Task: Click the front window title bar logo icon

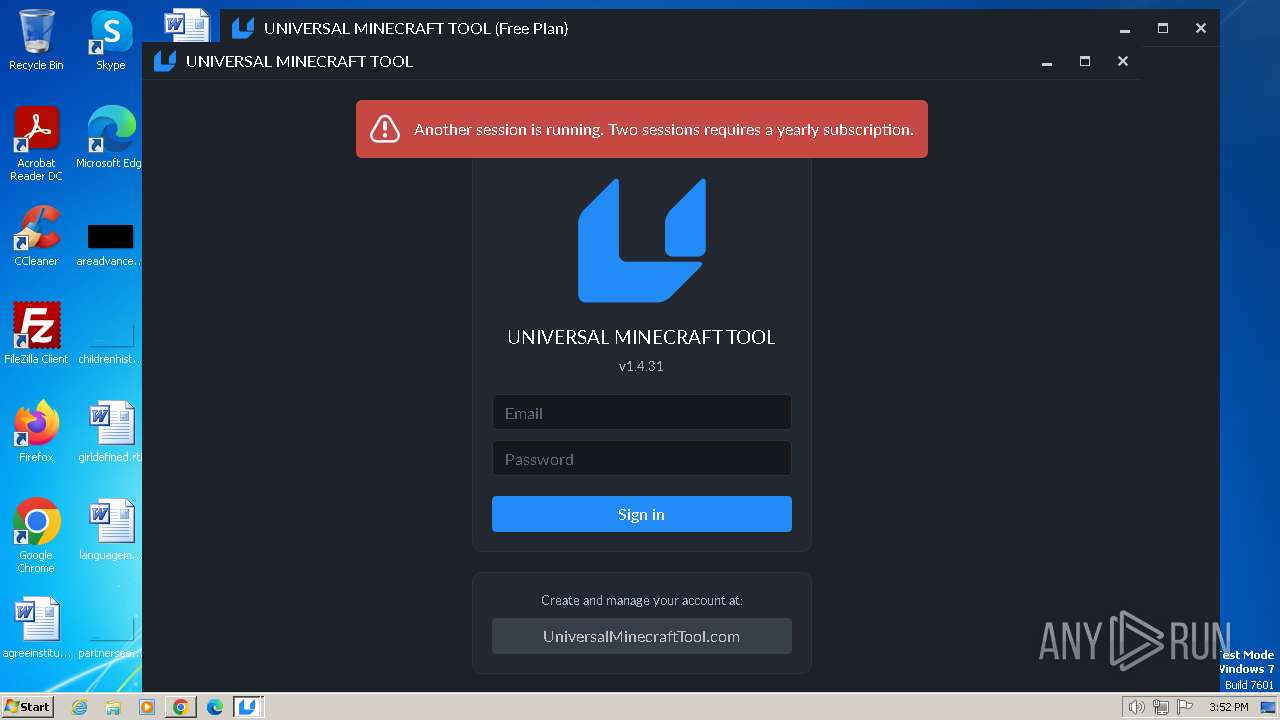Action: (165, 61)
